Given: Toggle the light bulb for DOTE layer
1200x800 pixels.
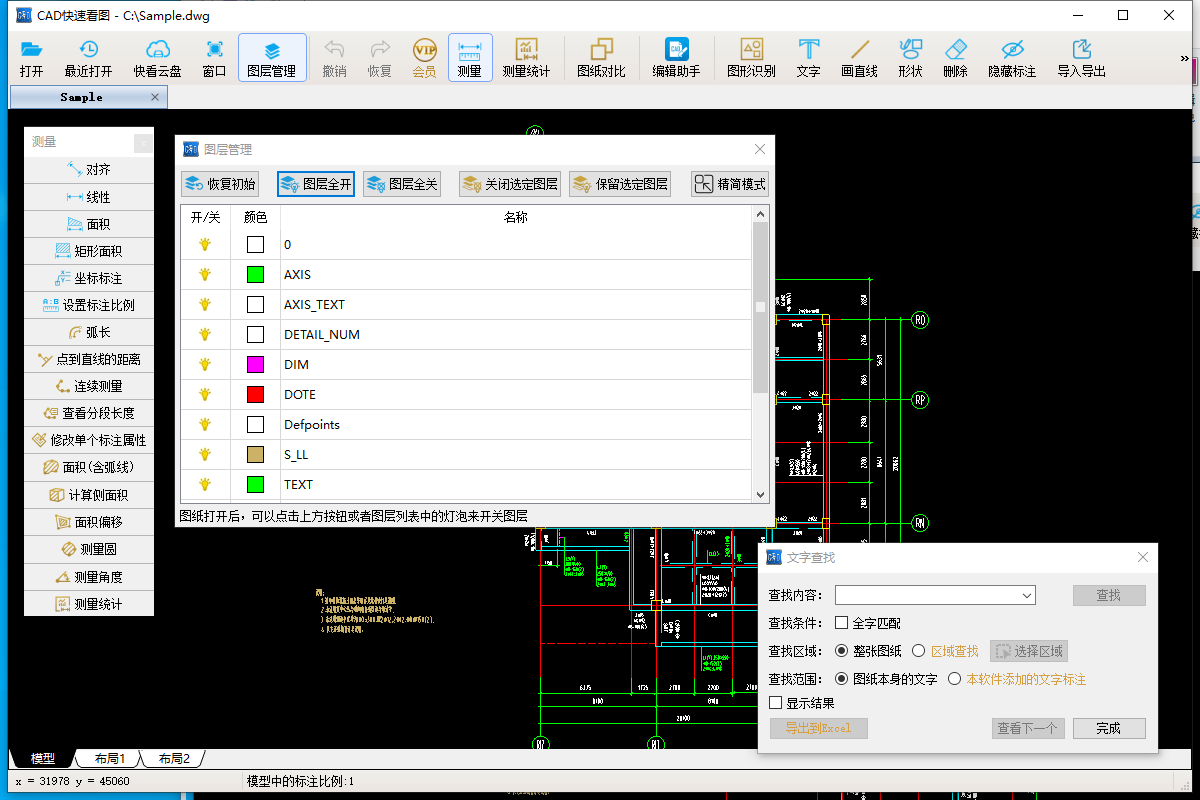Looking at the screenshot, I should 205,394.
